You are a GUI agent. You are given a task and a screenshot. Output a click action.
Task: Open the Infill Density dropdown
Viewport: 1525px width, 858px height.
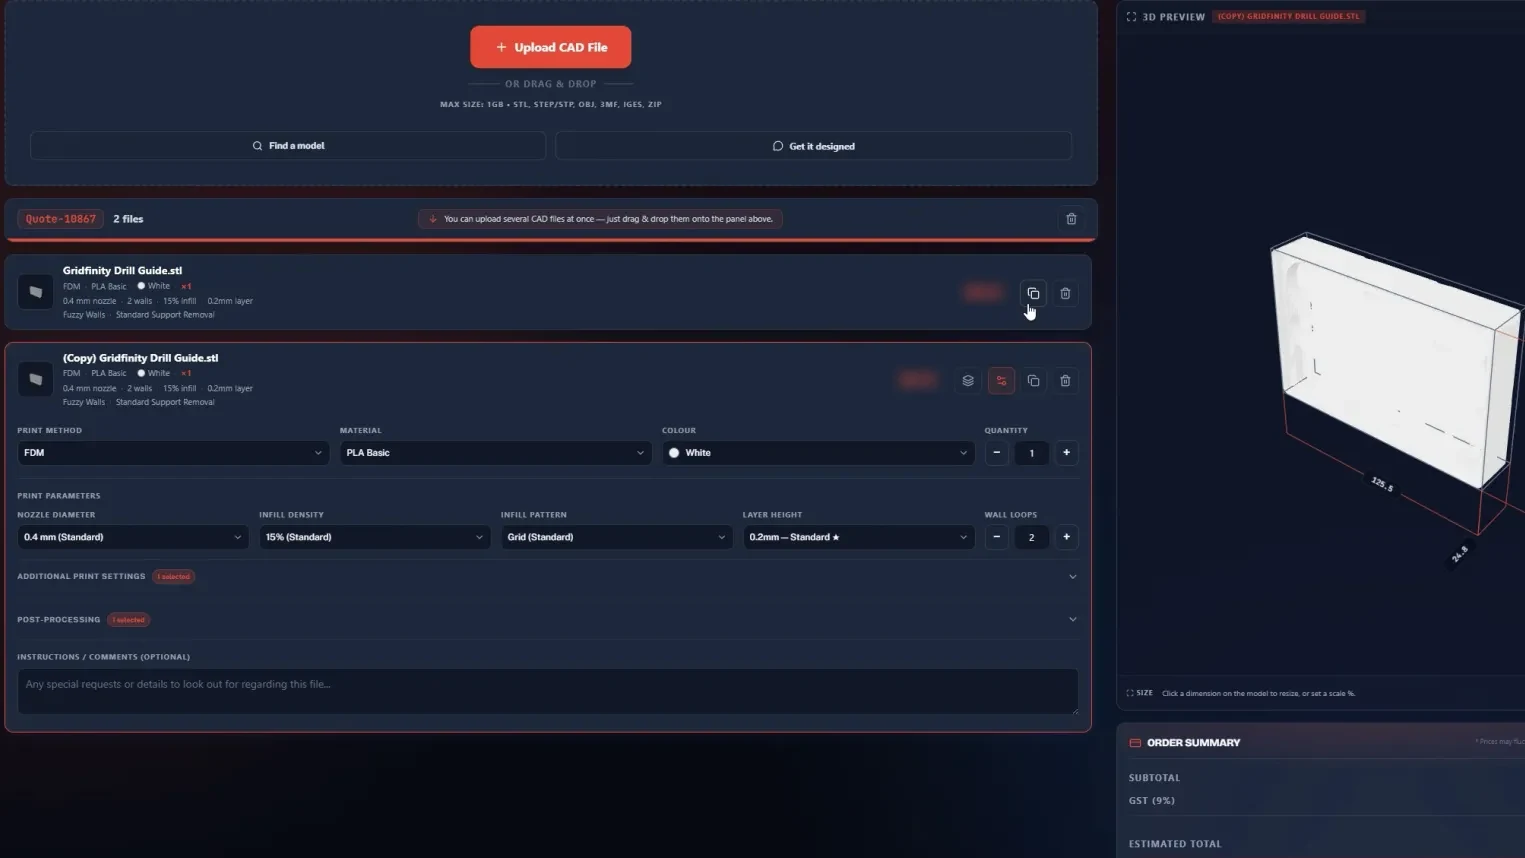coord(374,537)
